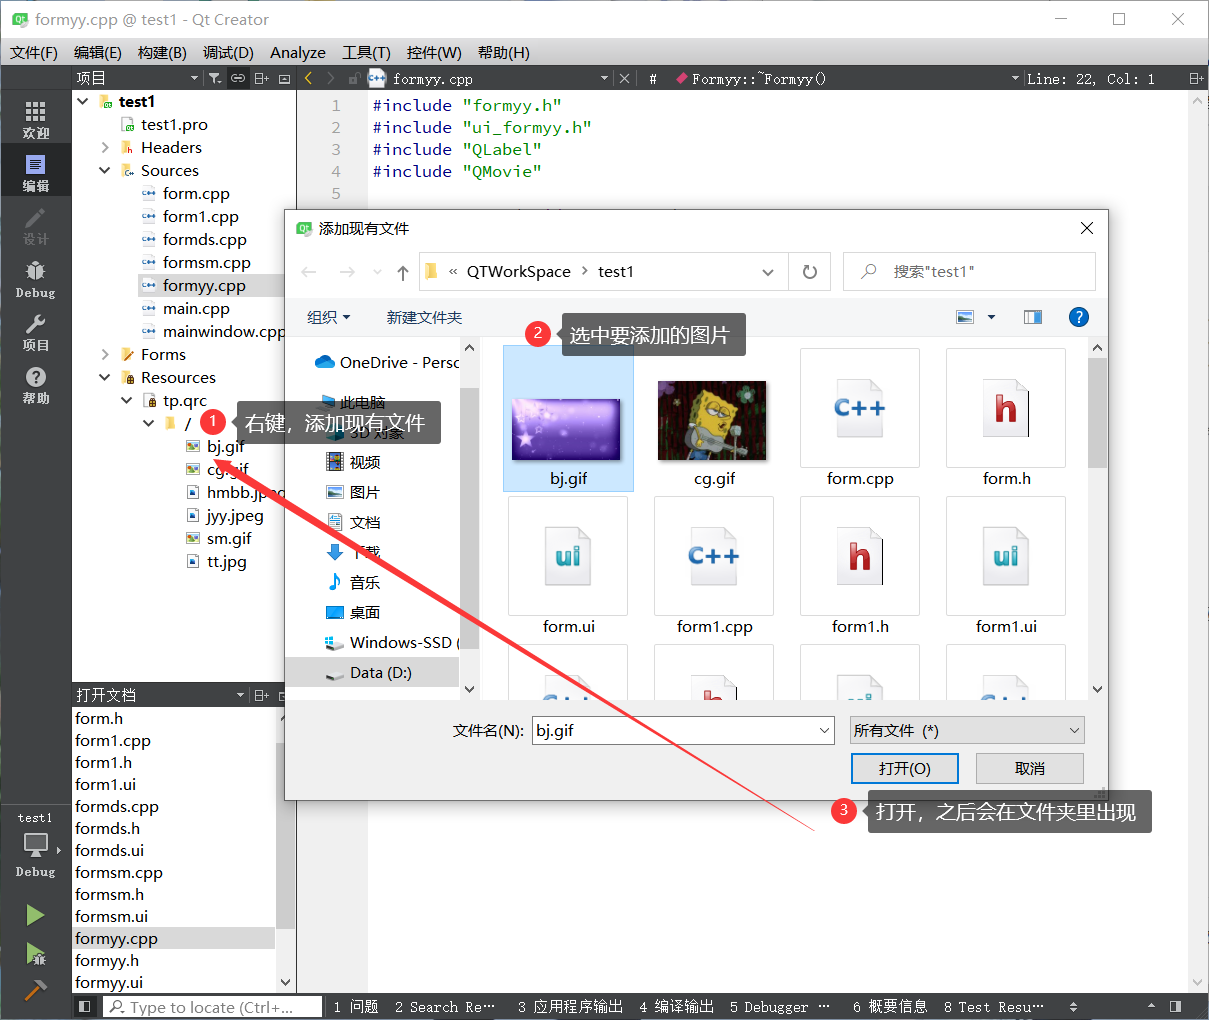Toggle synchronize-with-editor link icon
1209x1020 pixels.
point(238,77)
